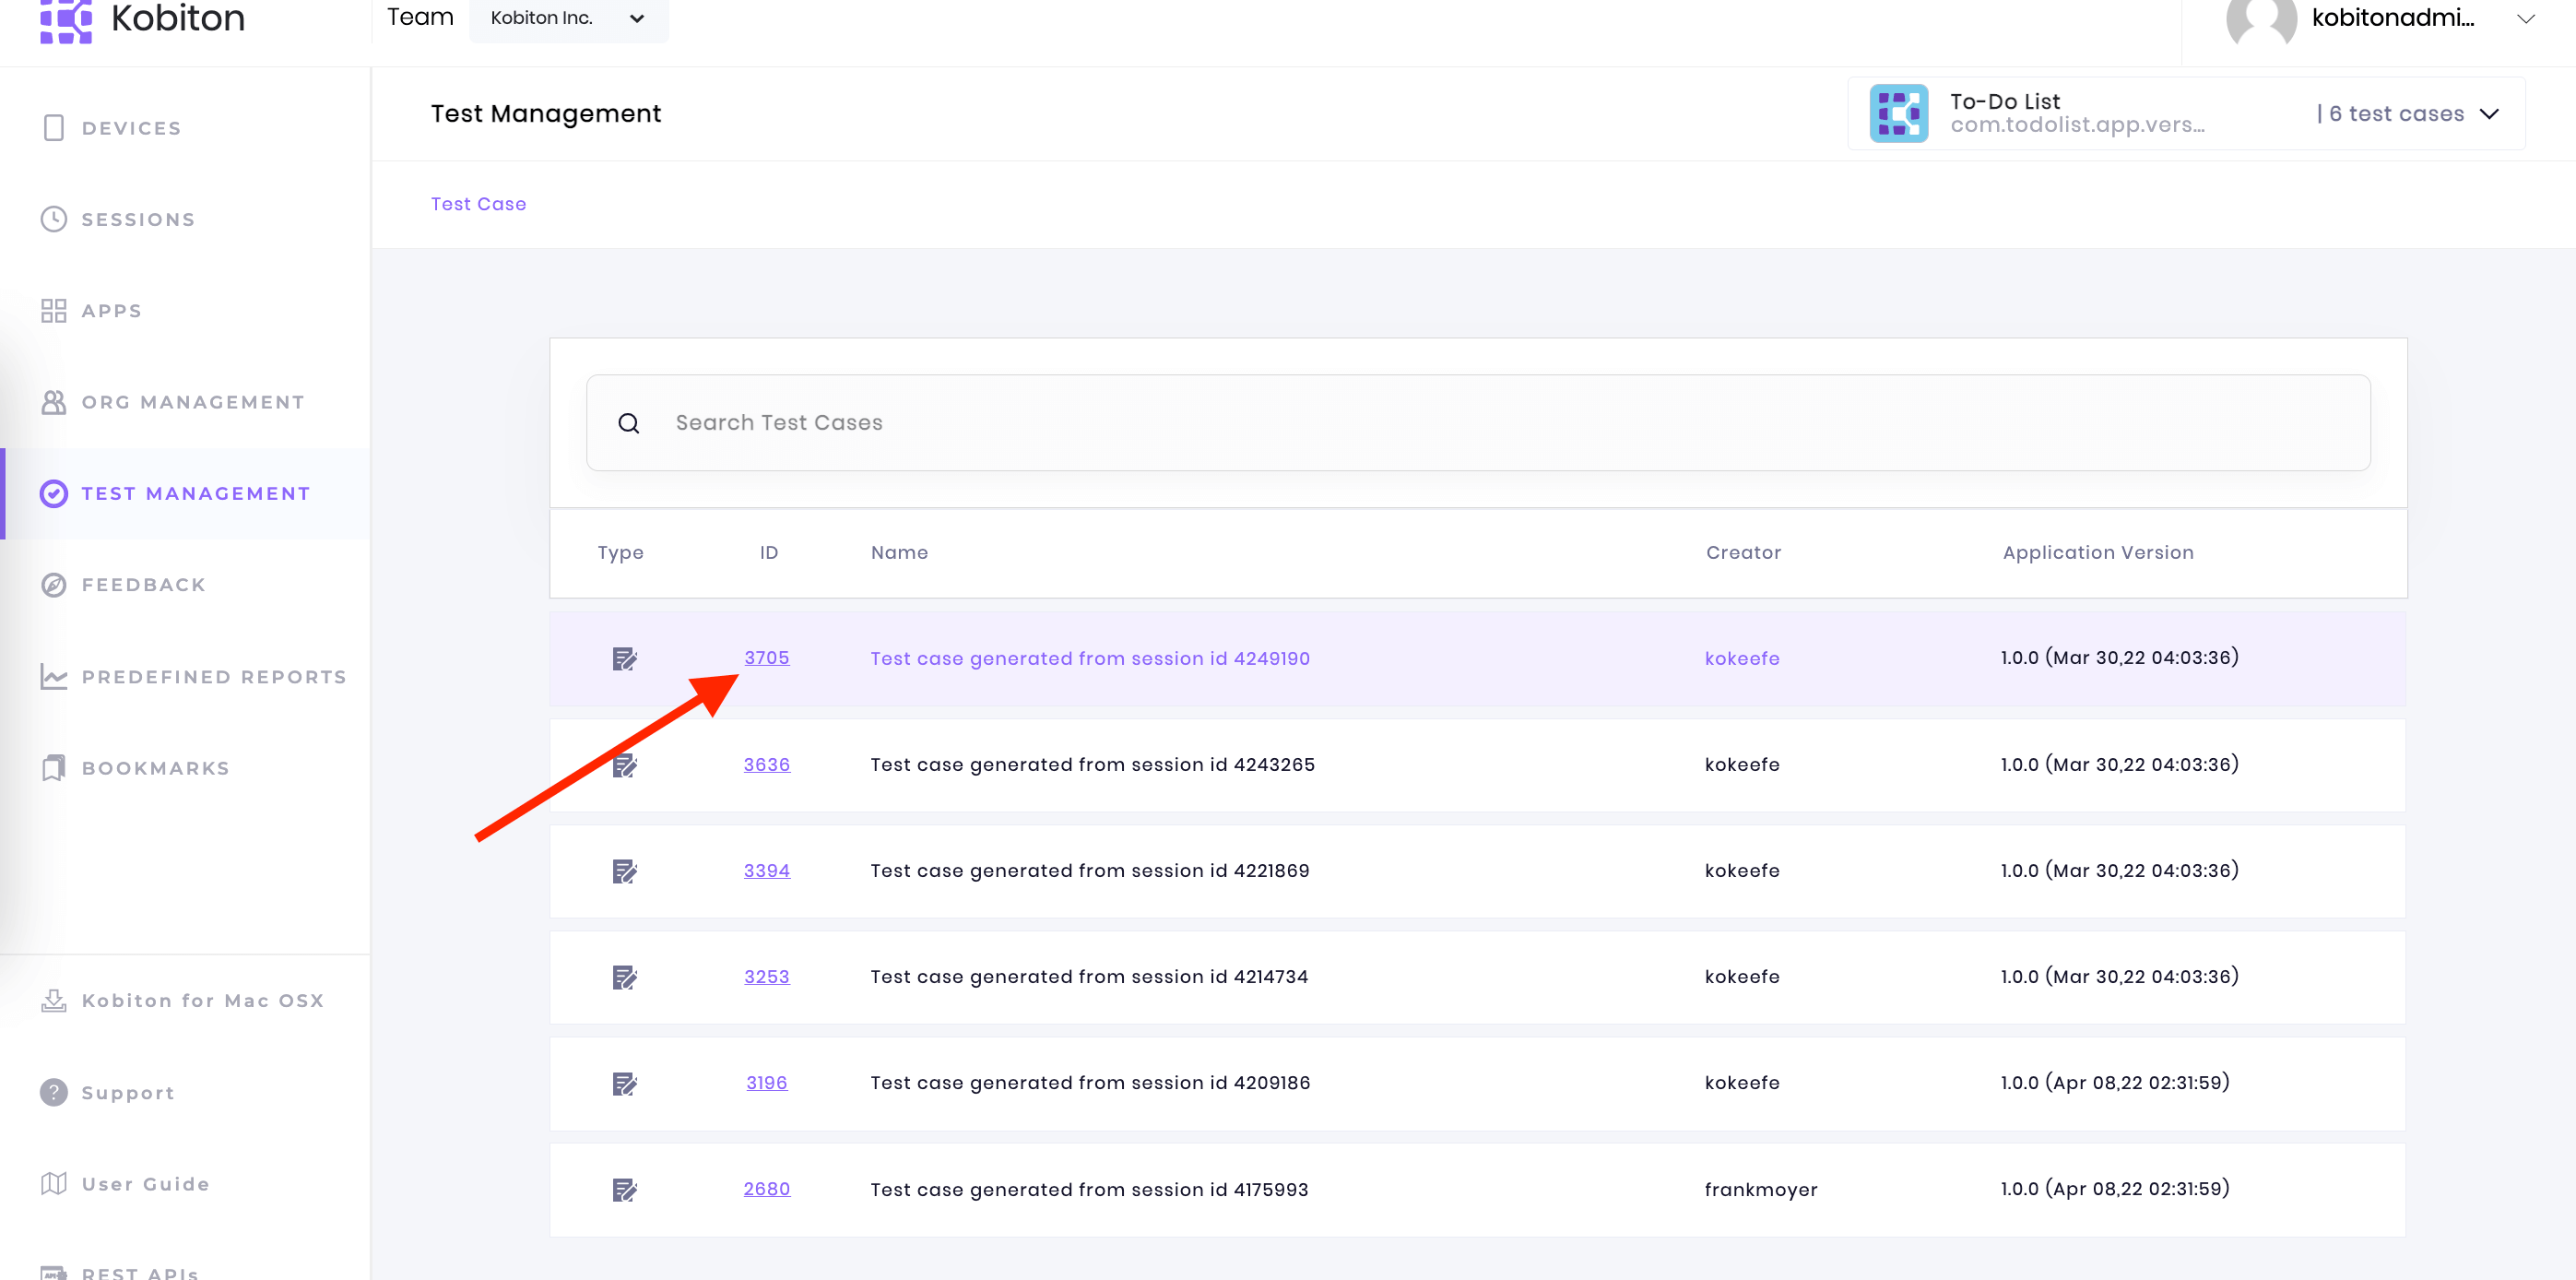Open the Devices sidebar icon

[x=54, y=128]
